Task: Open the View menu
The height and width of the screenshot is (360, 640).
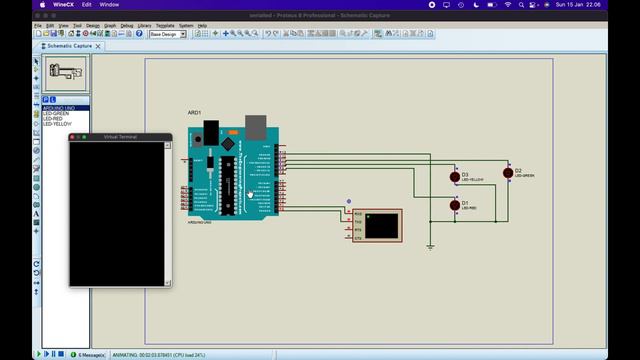Action: click(63, 26)
